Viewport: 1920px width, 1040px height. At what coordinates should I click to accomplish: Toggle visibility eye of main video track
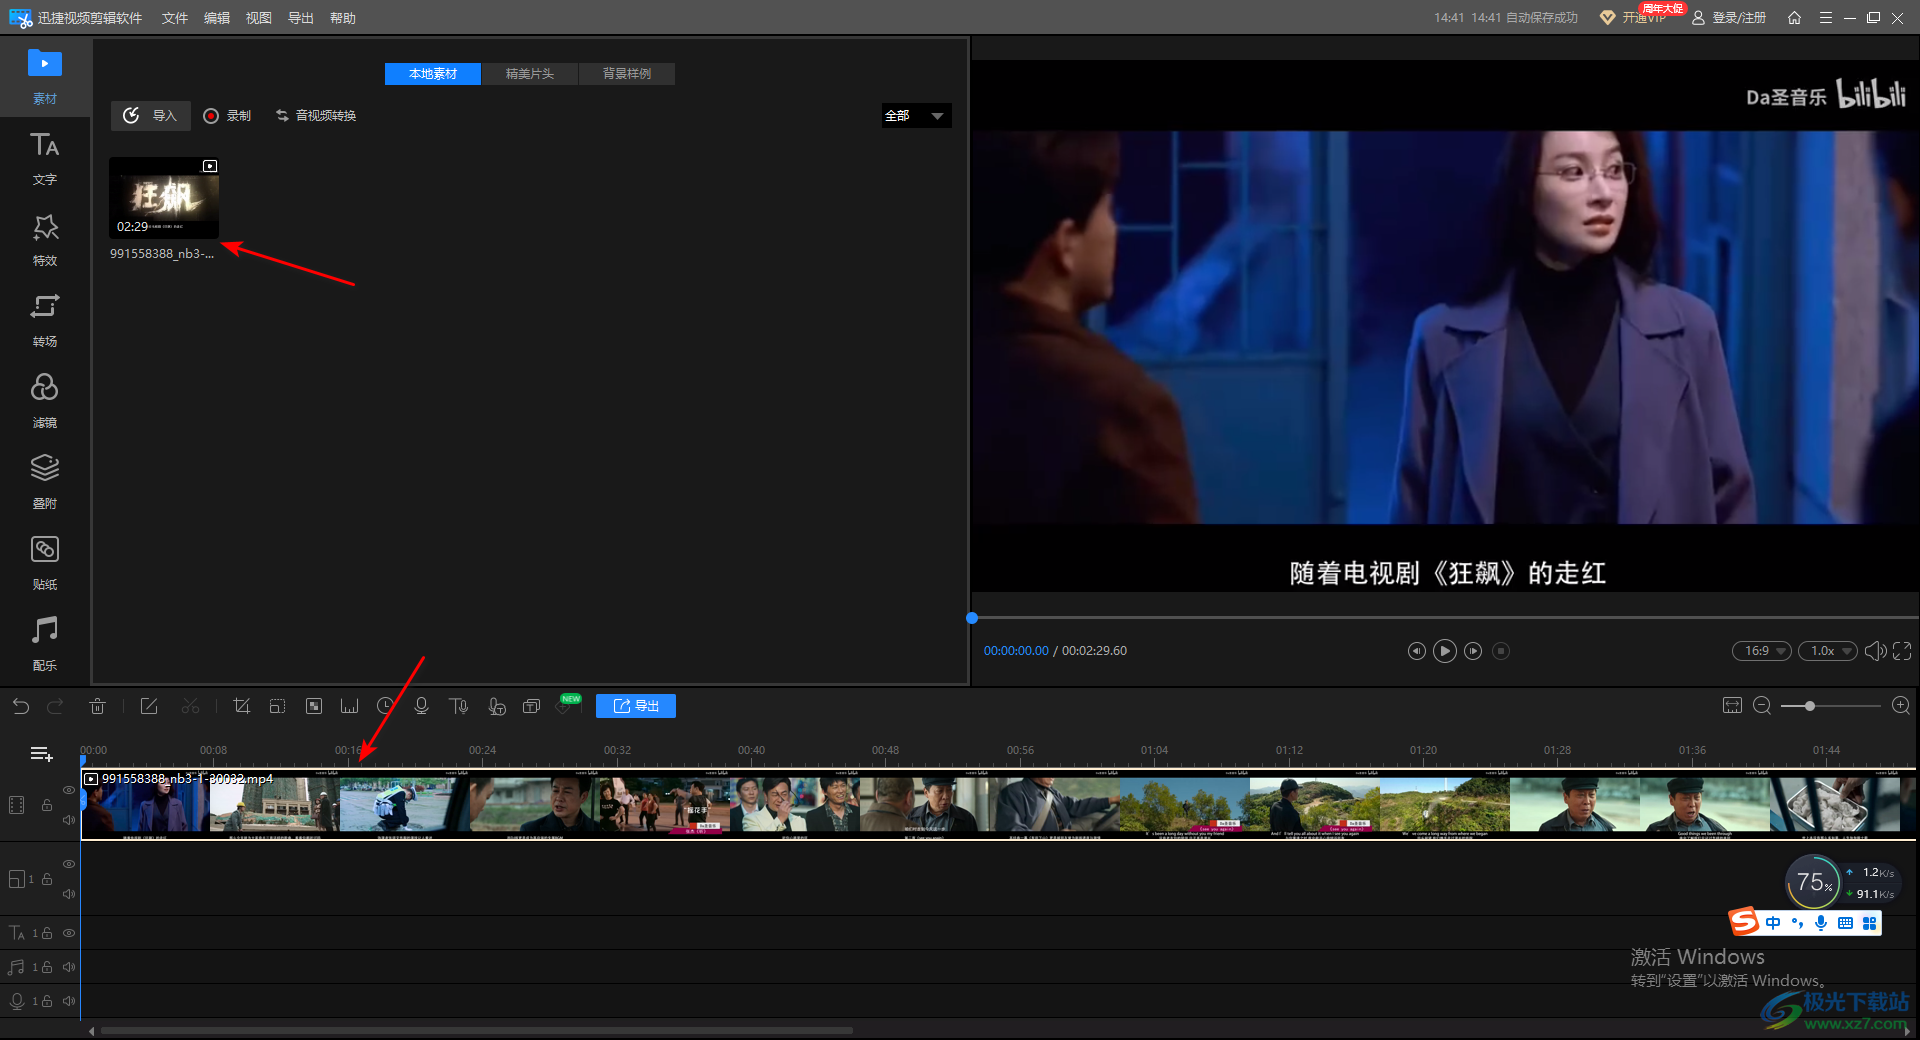69,790
